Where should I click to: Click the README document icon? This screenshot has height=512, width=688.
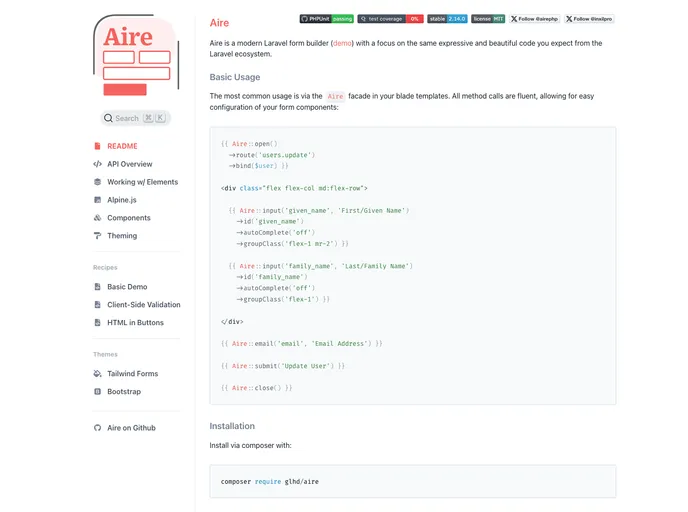pos(97,146)
